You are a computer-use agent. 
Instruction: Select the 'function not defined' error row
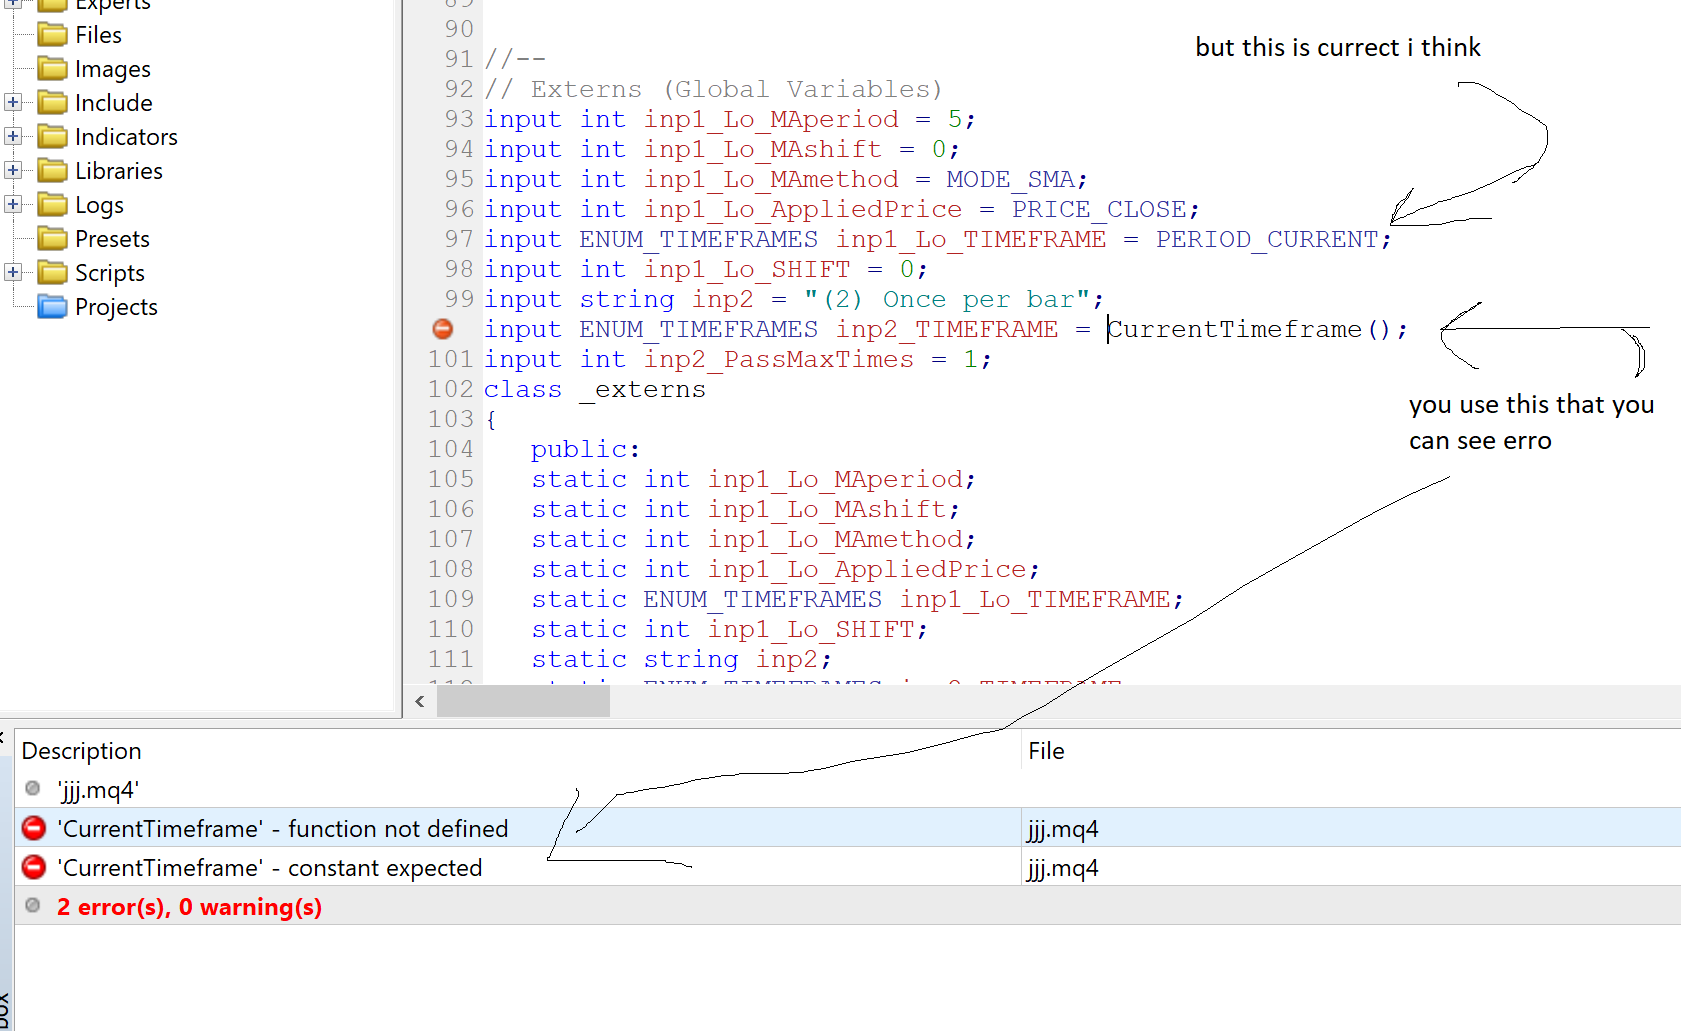[x=848, y=828]
